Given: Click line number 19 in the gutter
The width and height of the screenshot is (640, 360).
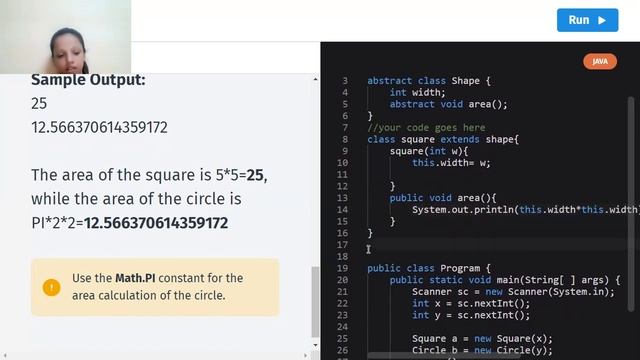Looking at the screenshot, I should 342,268.
